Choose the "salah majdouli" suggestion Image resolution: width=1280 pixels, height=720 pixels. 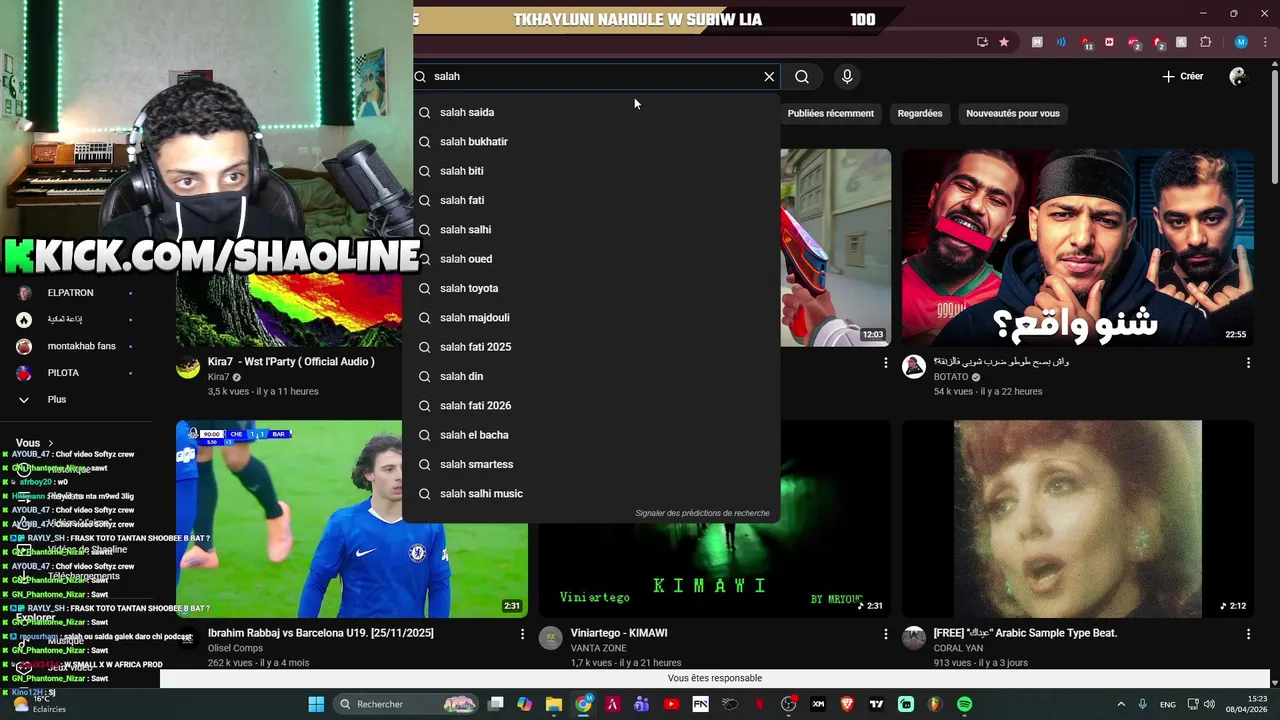pos(591,318)
